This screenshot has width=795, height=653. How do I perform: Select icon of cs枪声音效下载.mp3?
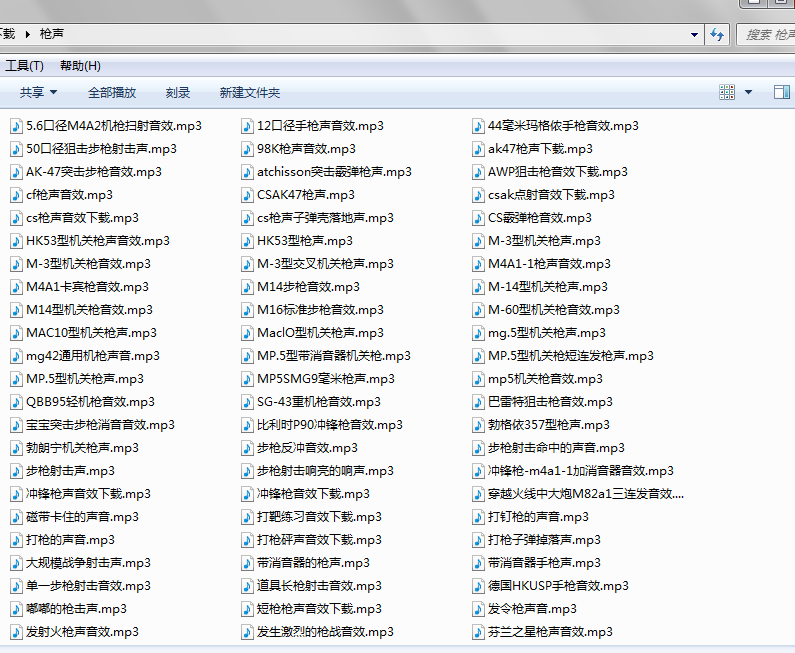17,218
